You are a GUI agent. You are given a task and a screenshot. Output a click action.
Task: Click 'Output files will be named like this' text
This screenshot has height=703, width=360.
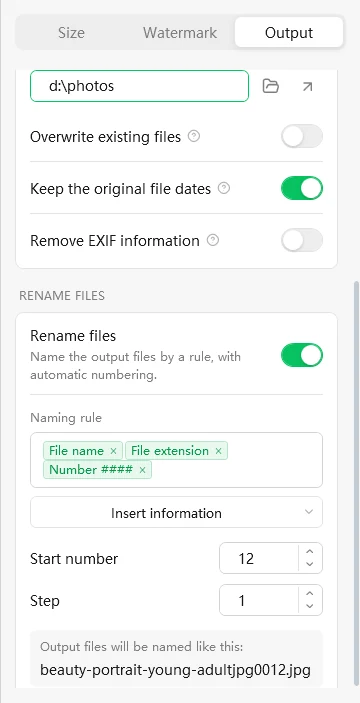pos(142,647)
